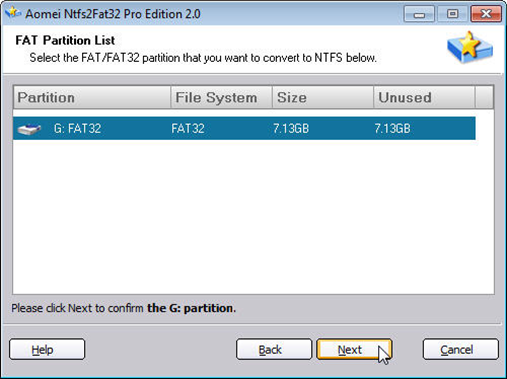
Task: Open Help for the wizard
Action: pyautogui.click(x=47, y=349)
